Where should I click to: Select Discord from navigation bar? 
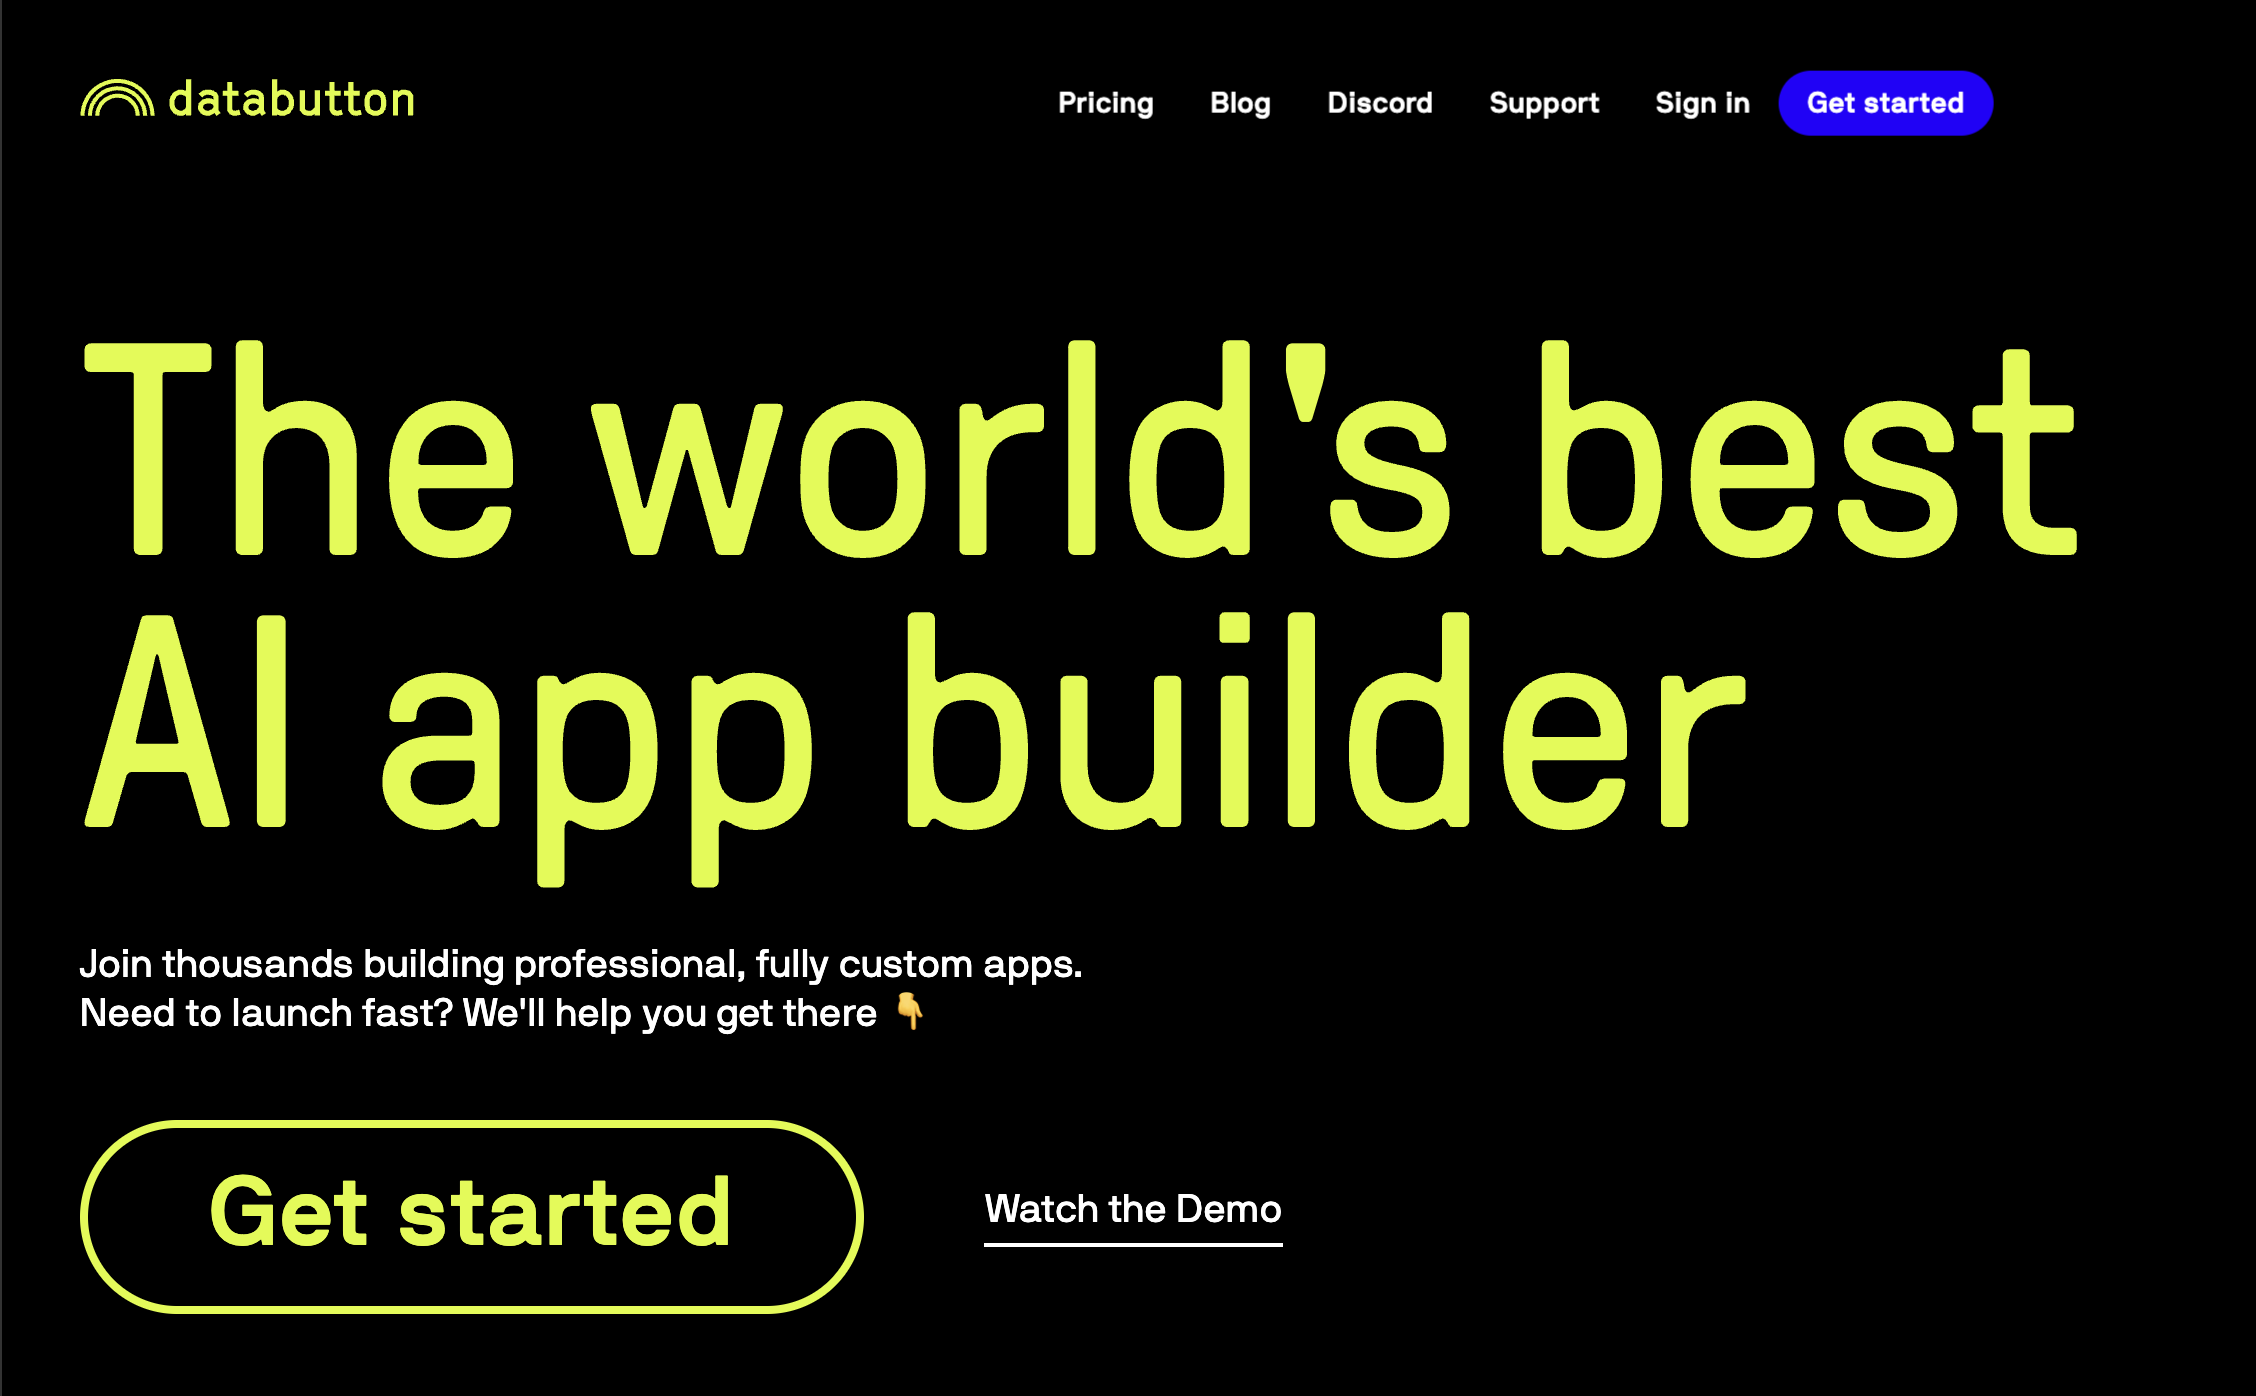click(1378, 103)
